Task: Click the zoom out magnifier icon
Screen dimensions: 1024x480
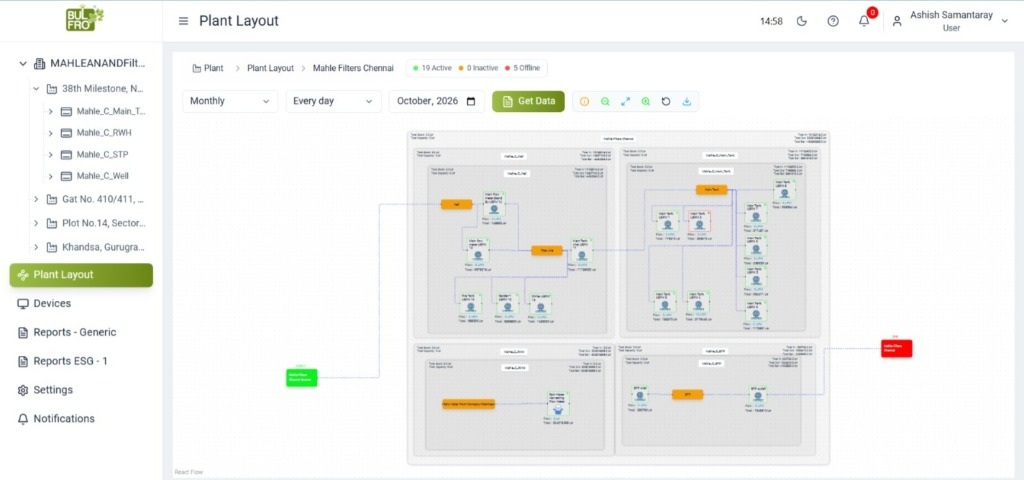Action: [x=605, y=102]
